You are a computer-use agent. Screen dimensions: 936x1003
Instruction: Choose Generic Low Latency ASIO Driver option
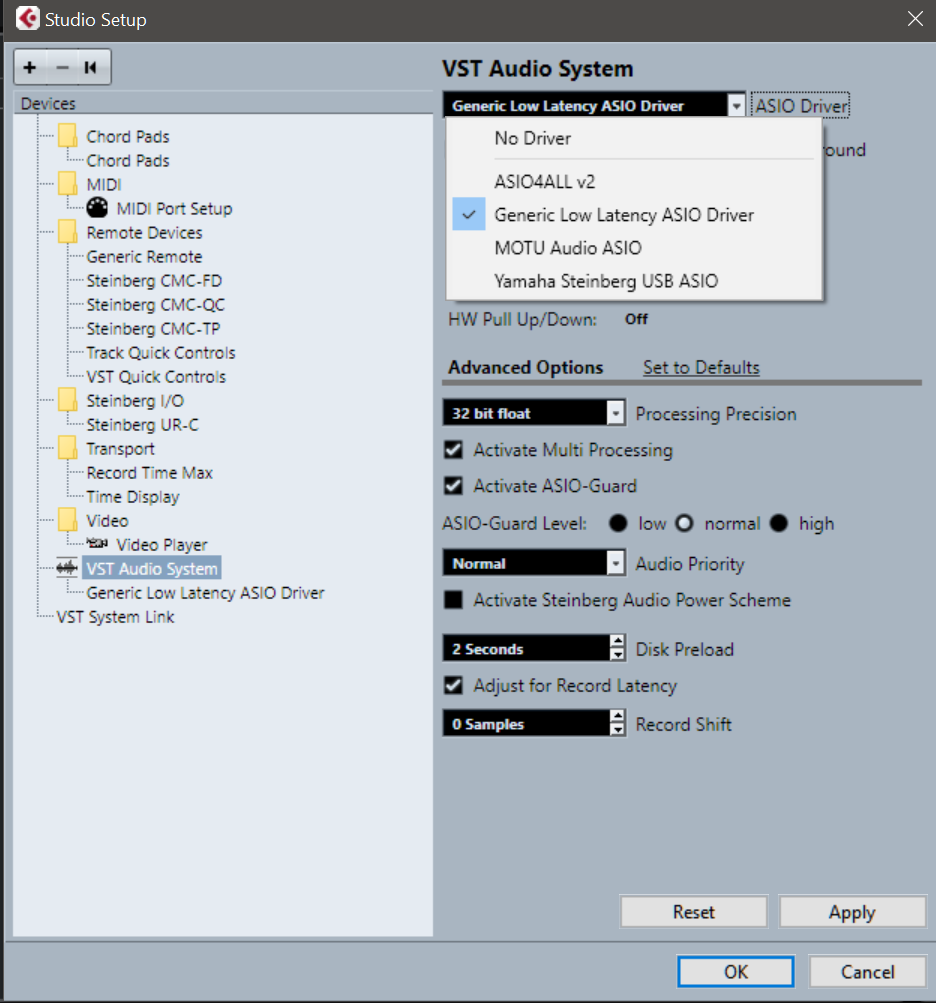point(634,215)
